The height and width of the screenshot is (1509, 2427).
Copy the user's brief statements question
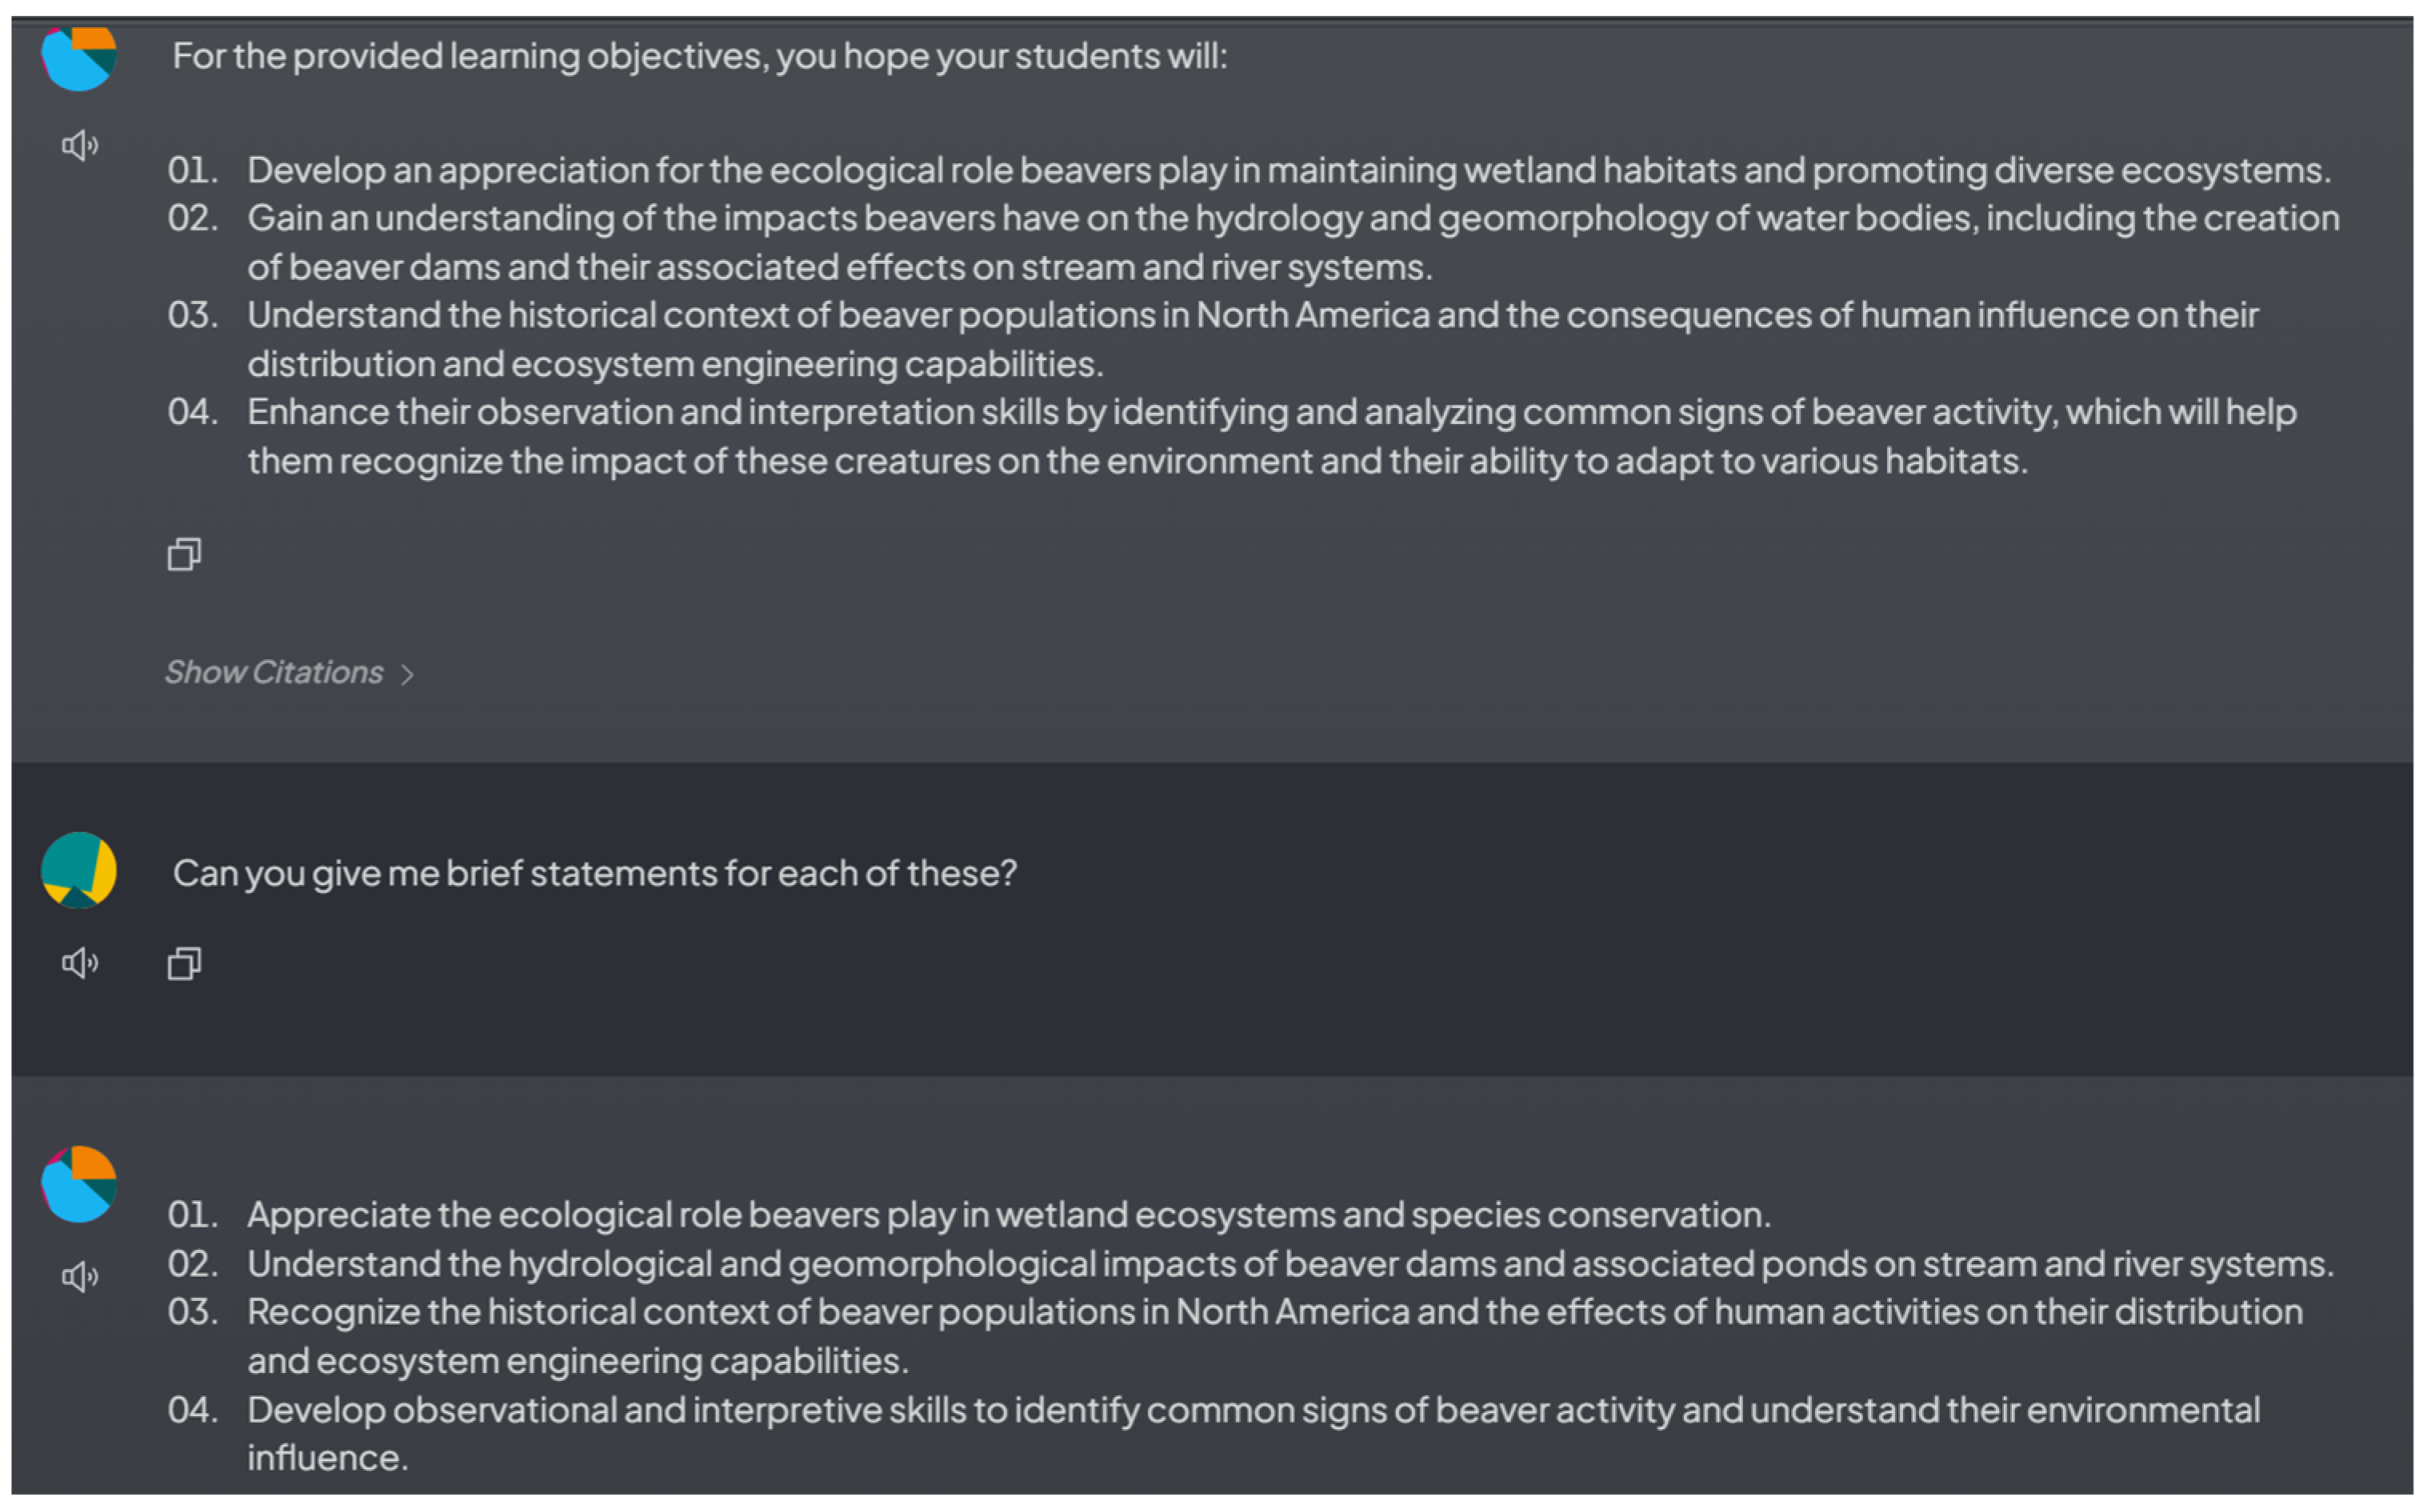pyautogui.click(x=184, y=964)
